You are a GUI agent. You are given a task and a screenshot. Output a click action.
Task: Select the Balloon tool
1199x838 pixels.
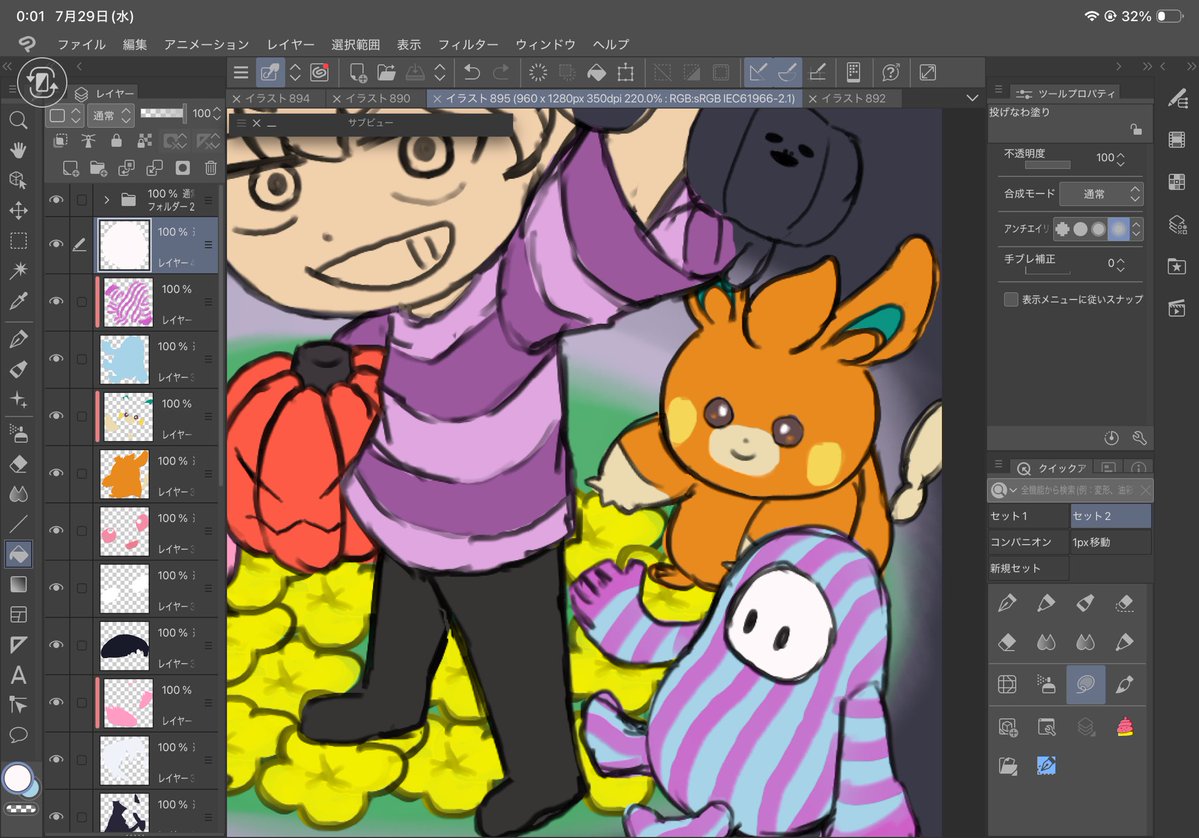pos(18,735)
